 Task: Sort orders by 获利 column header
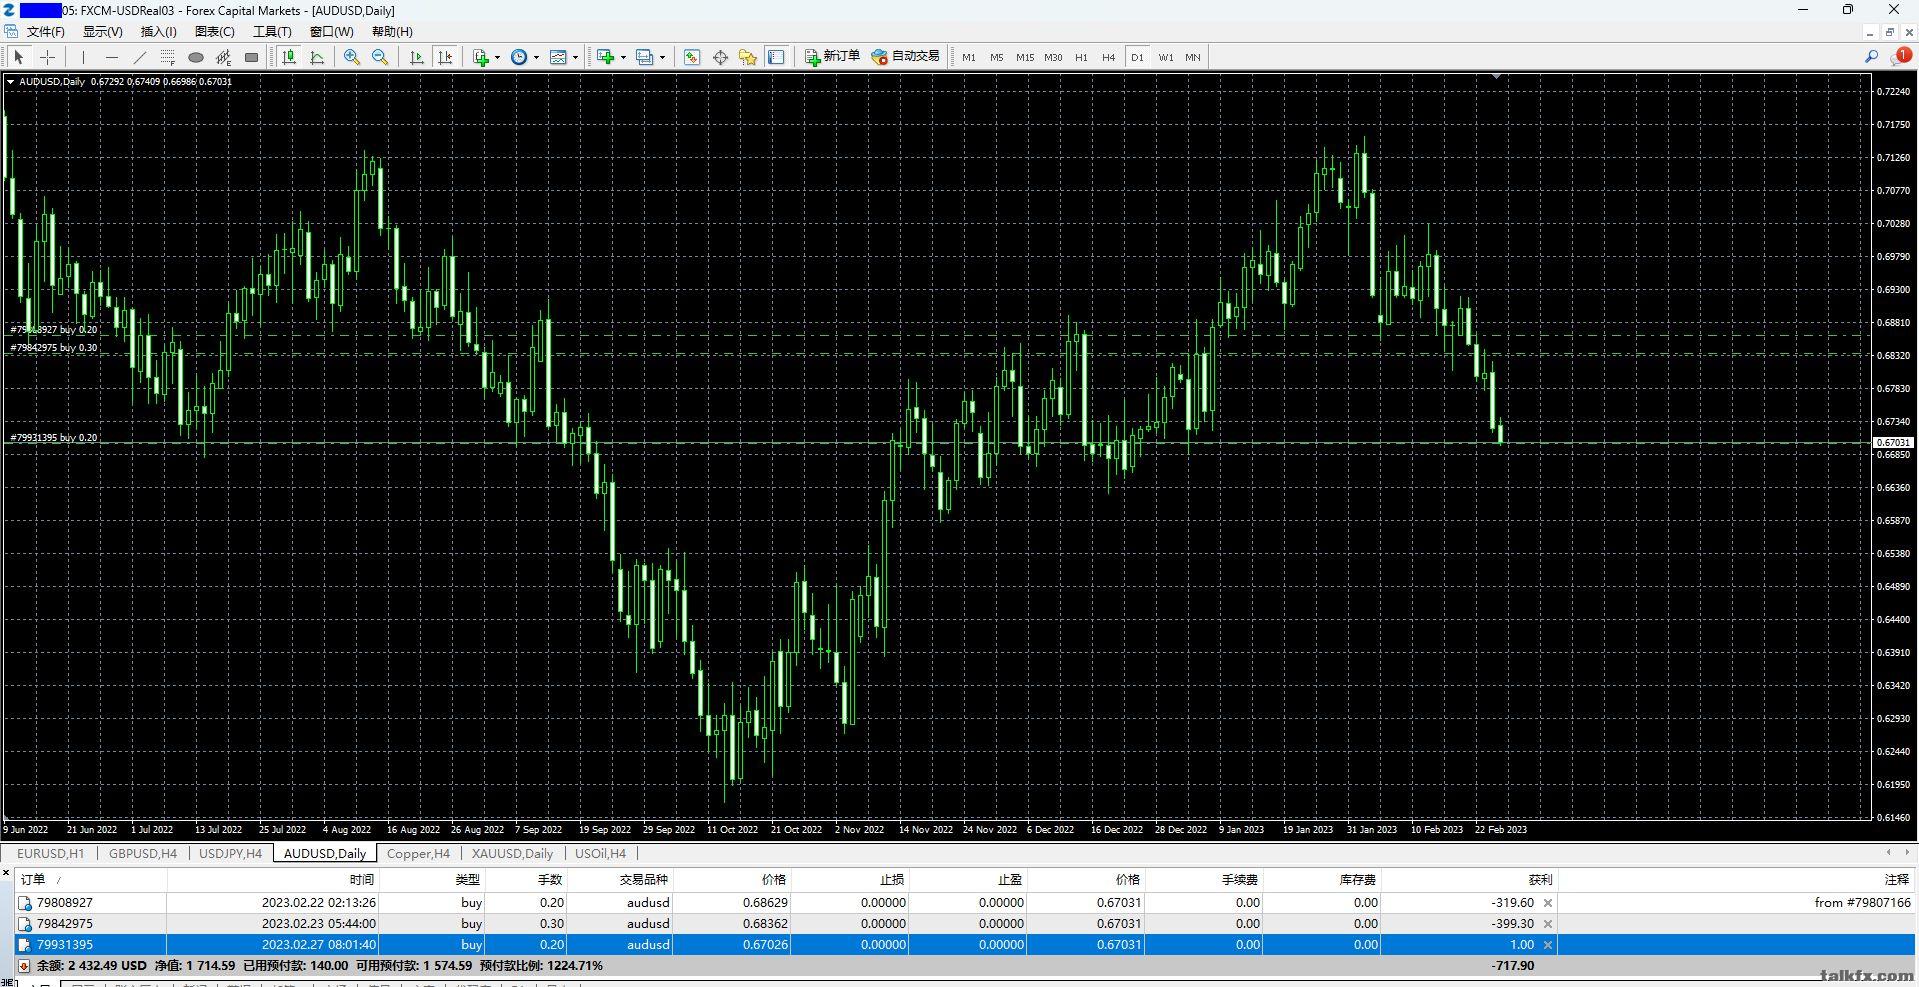pos(1469,880)
